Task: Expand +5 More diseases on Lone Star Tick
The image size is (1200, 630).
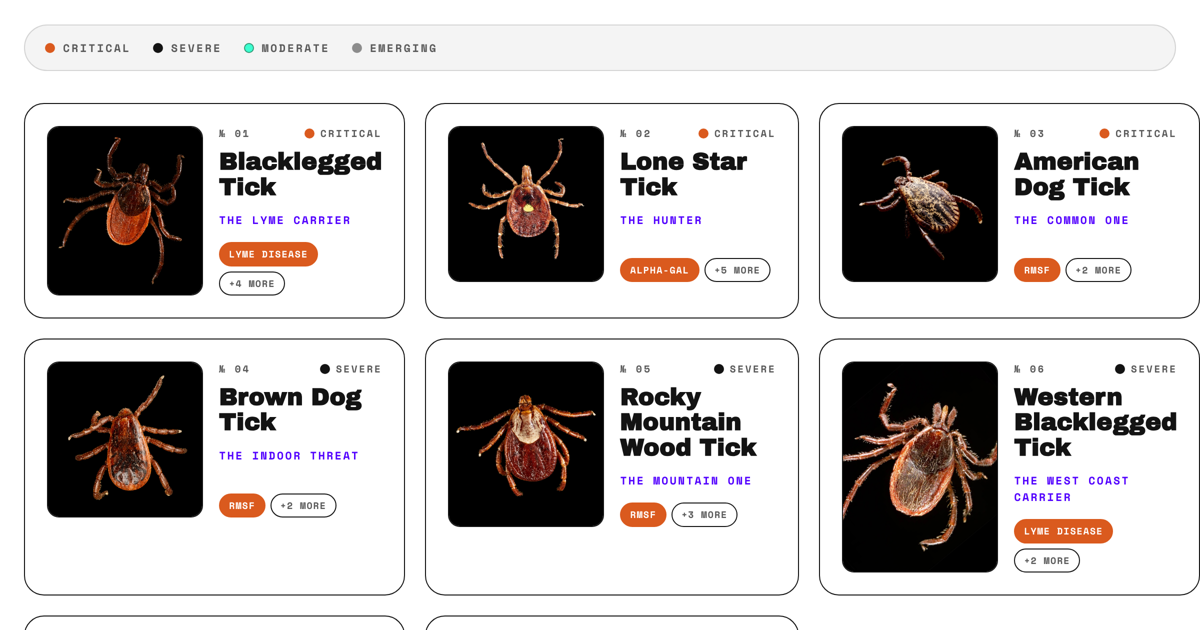Action: point(737,270)
